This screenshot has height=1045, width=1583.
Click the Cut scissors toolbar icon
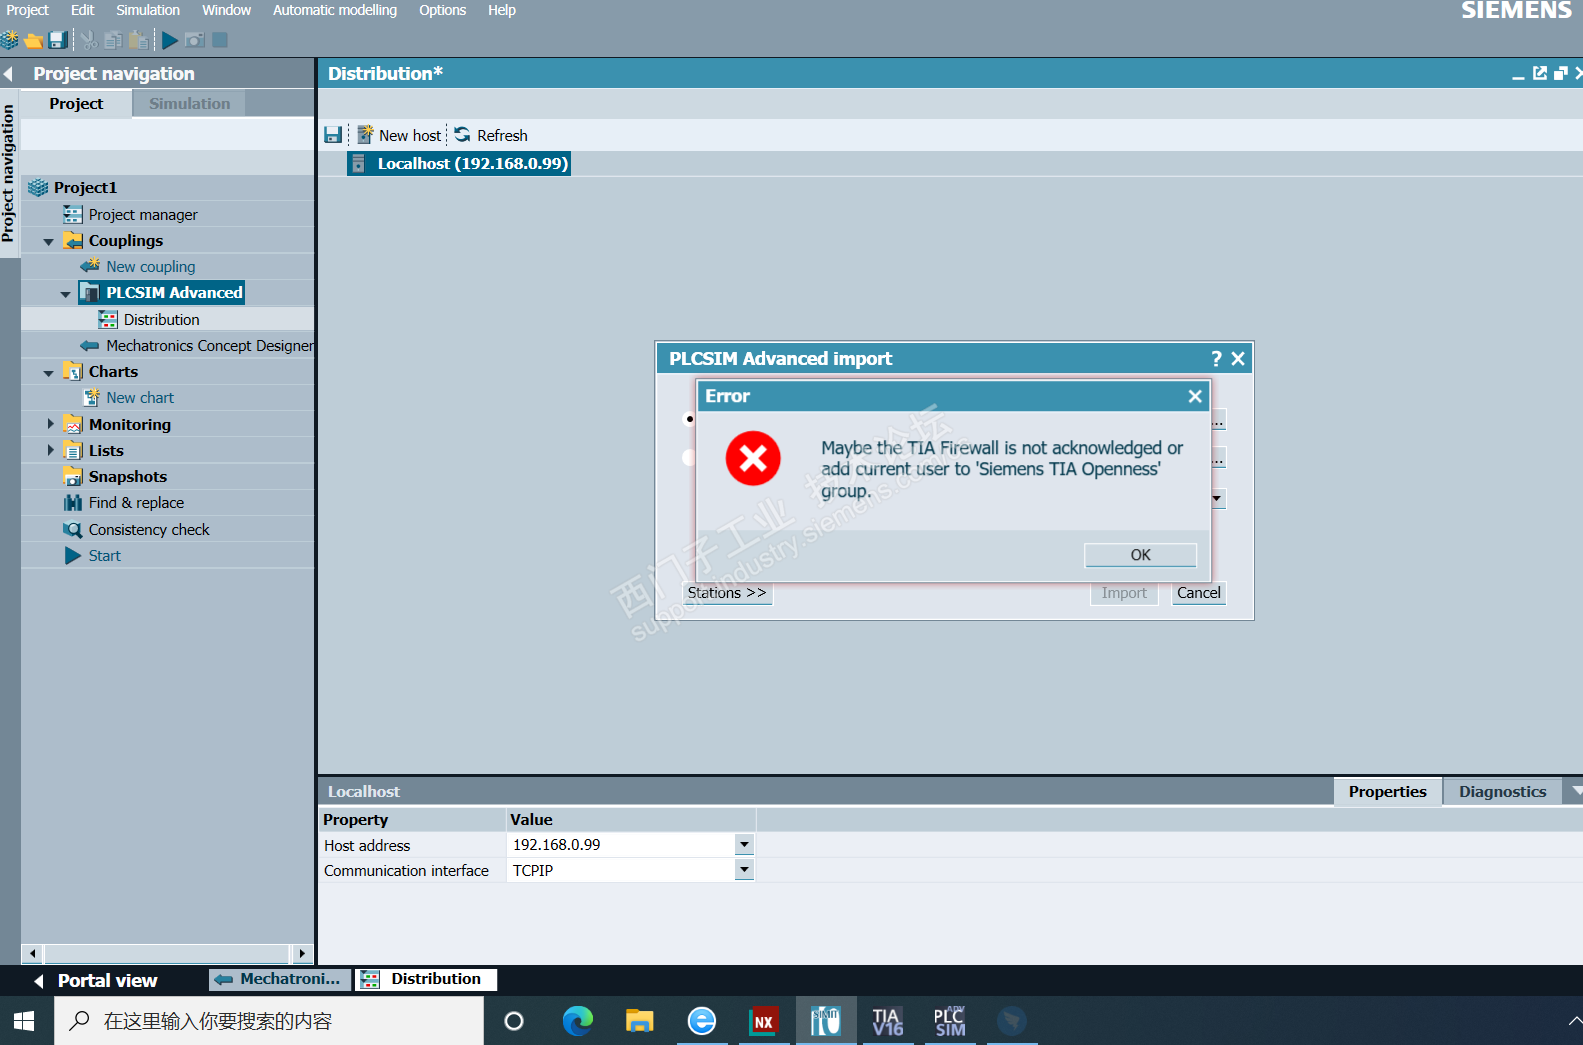coord(89,40)
